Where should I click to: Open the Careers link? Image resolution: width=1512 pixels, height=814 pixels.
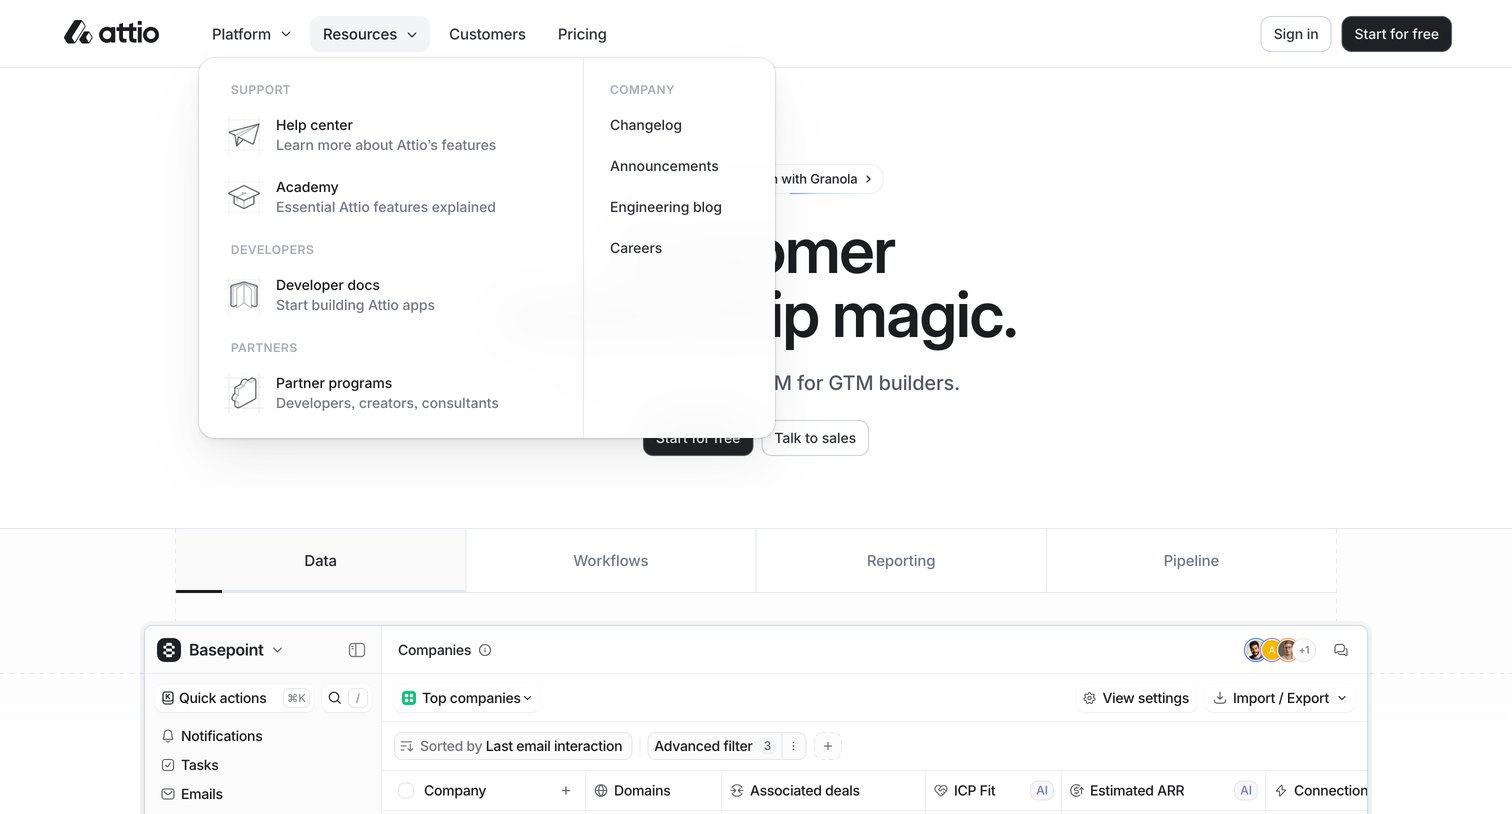636,248
